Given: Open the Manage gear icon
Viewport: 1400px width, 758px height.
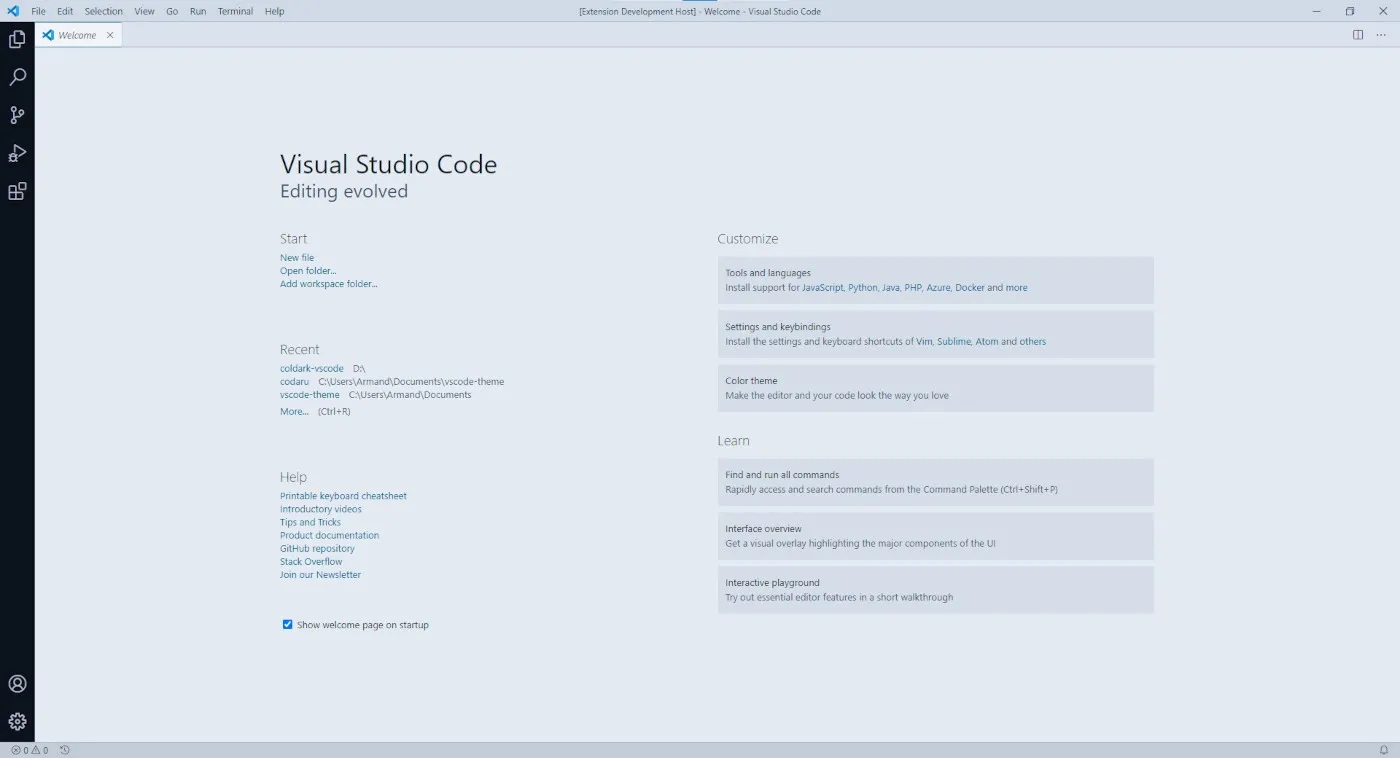Looking at the screenshot, I should tap(17, 721).
